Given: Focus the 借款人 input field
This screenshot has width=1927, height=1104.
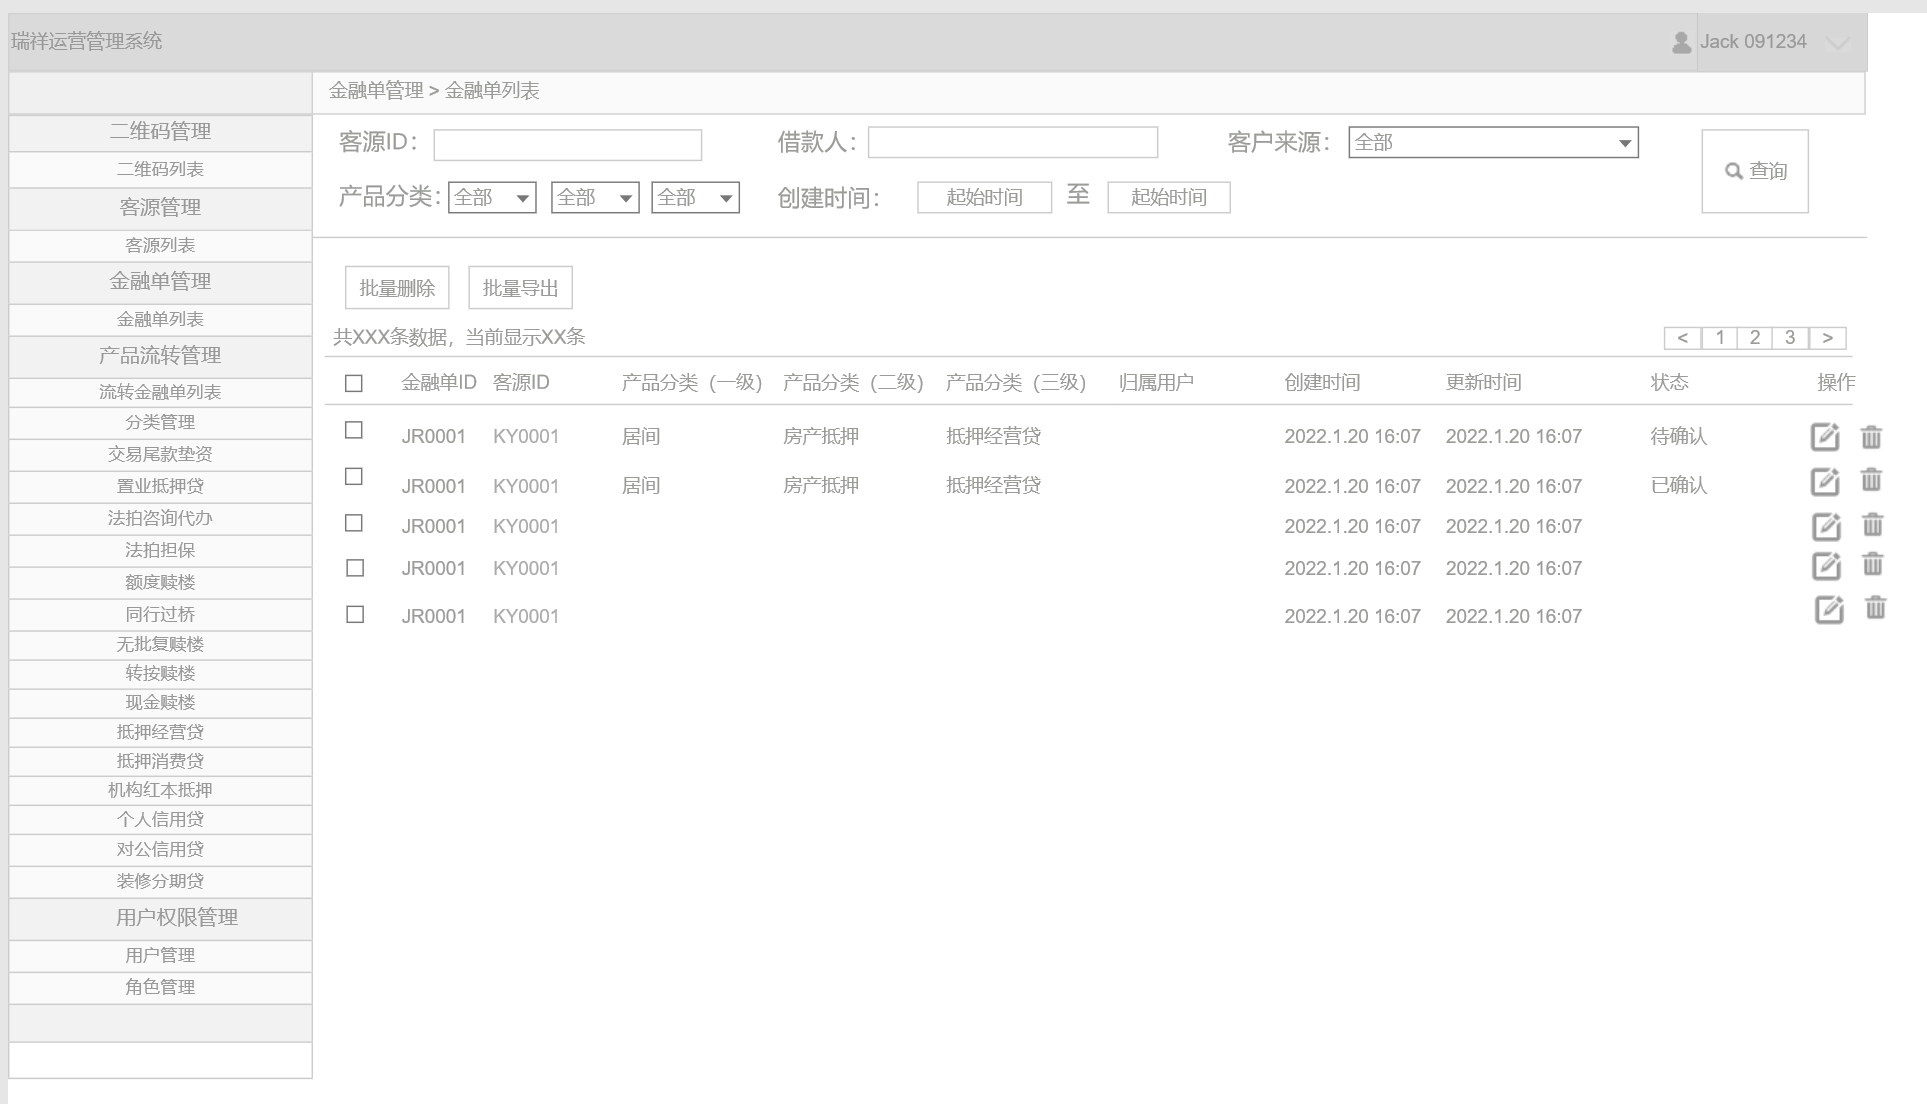Looking at the screenshot, I should click(x=1013, y=142).
